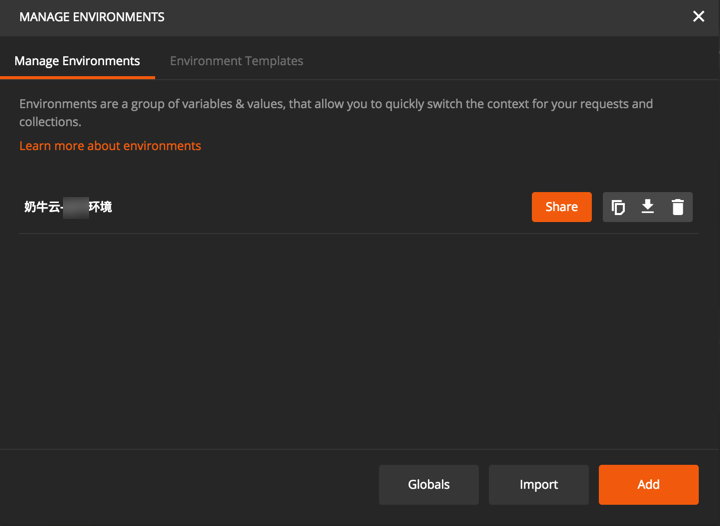Import an environment file
This screenshot has width=720, height=526.
(539, 485)
